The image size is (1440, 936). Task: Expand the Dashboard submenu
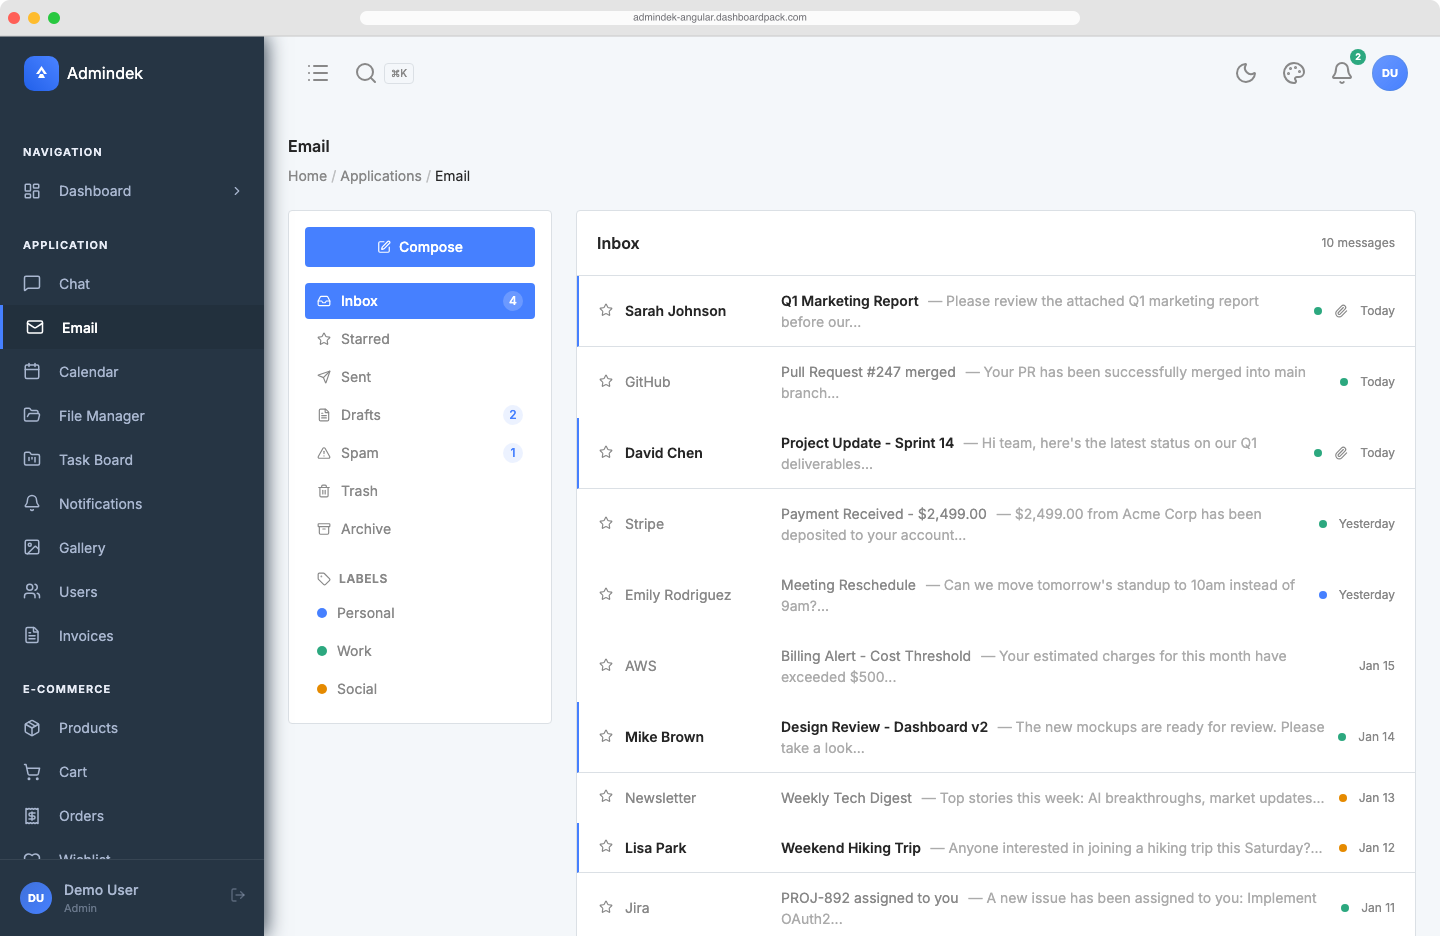pyautogui.click(x=237, y=191)
